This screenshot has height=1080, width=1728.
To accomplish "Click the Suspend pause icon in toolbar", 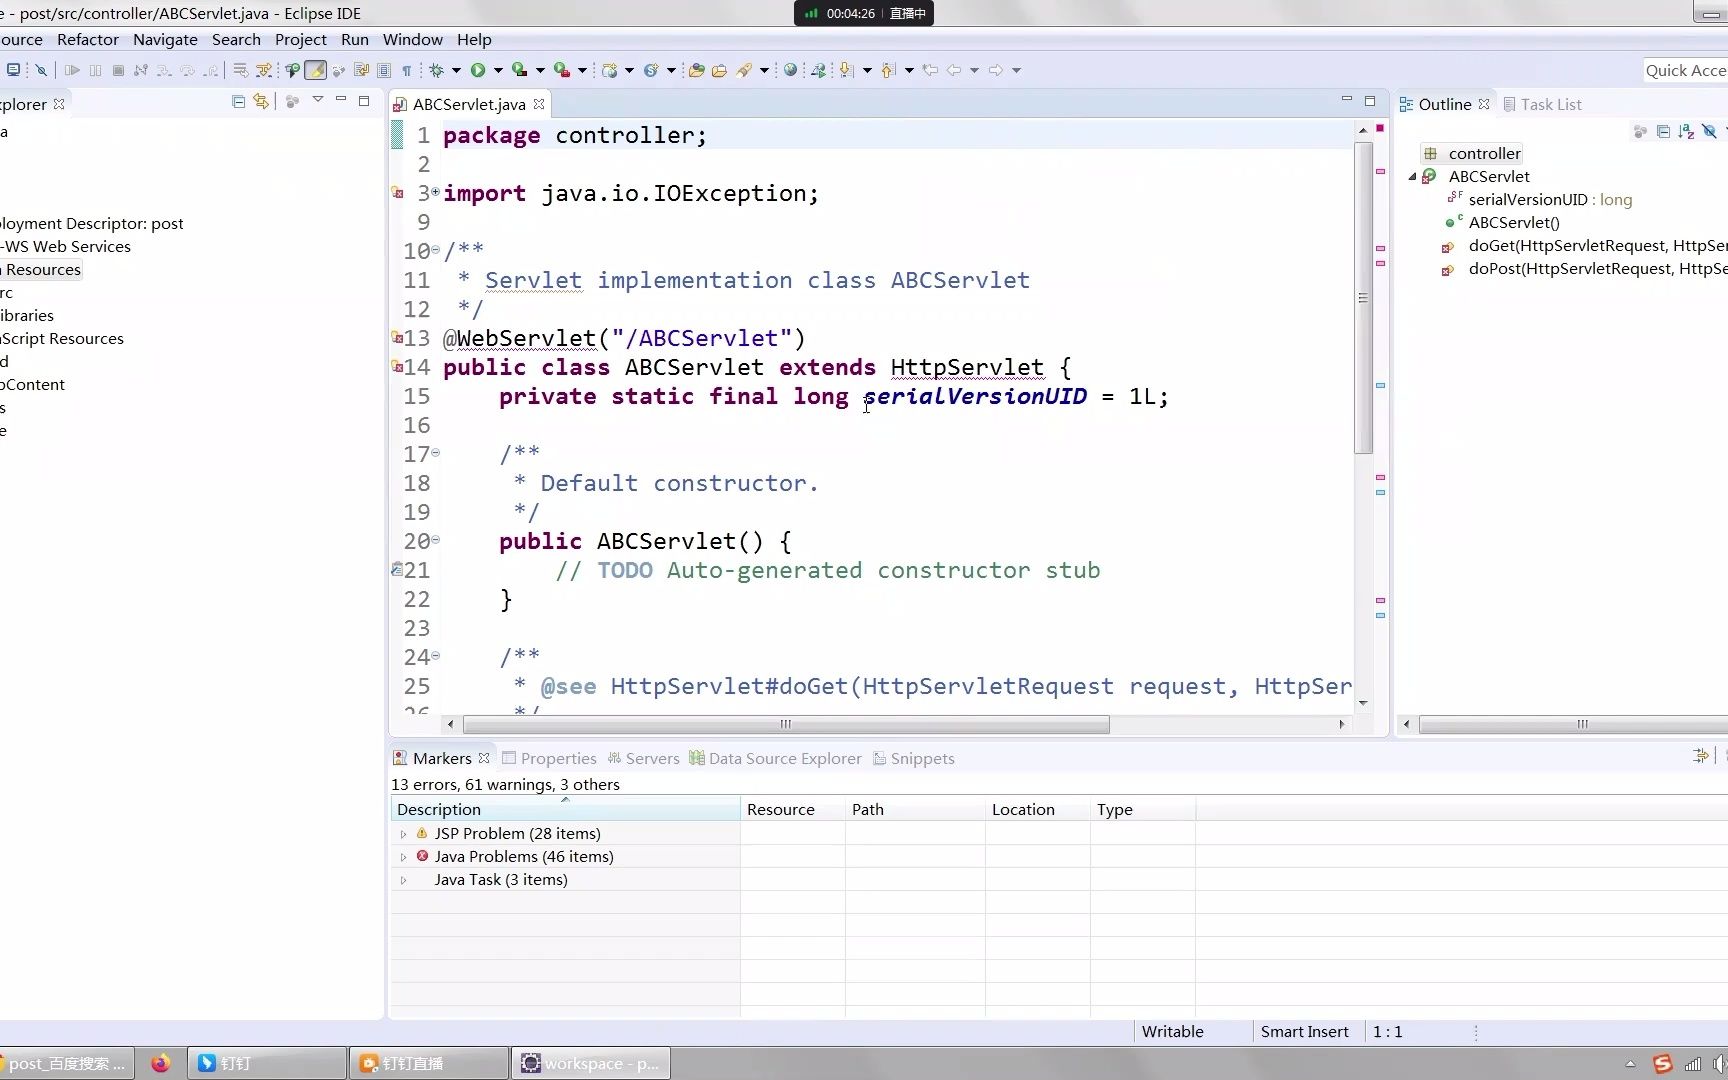I will (x=95, y=70).
